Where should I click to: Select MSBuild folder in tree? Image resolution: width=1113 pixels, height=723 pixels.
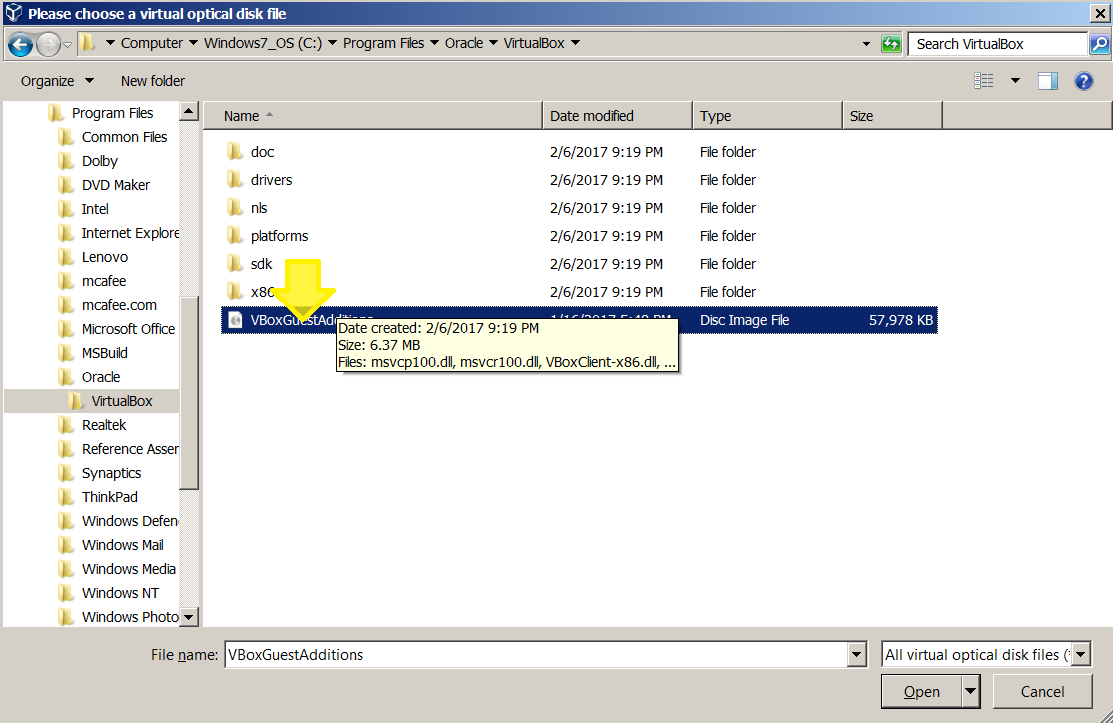(104, 353)
